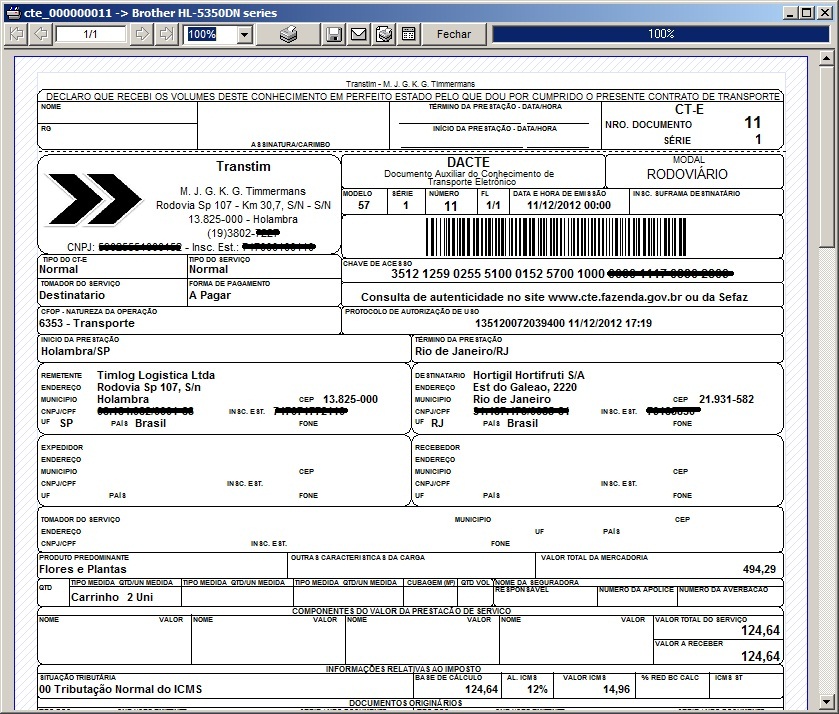Viewport: 839px width, 714px height.
Task: Click '124,64' under Valor Total do Serviço
Action: click(760, 631)
